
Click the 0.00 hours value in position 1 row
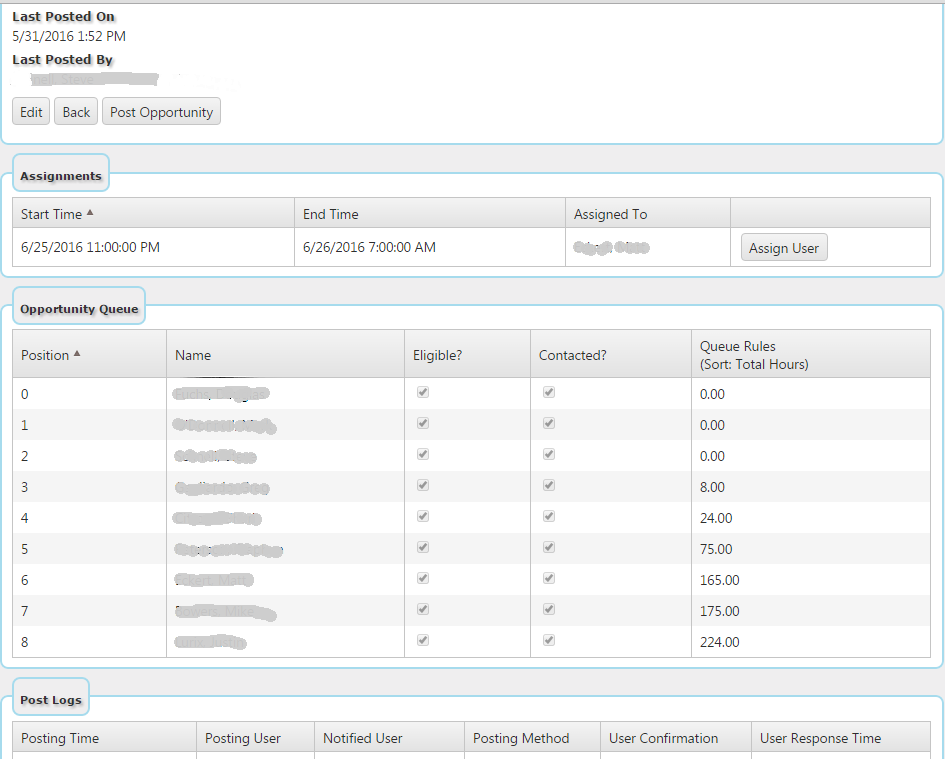tap(712, 425)
